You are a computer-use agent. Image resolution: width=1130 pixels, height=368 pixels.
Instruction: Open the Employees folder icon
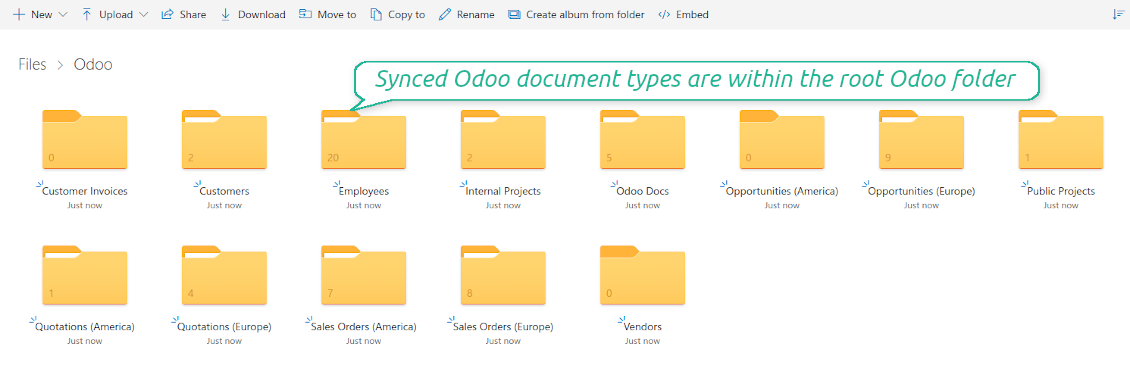(364, 139)
